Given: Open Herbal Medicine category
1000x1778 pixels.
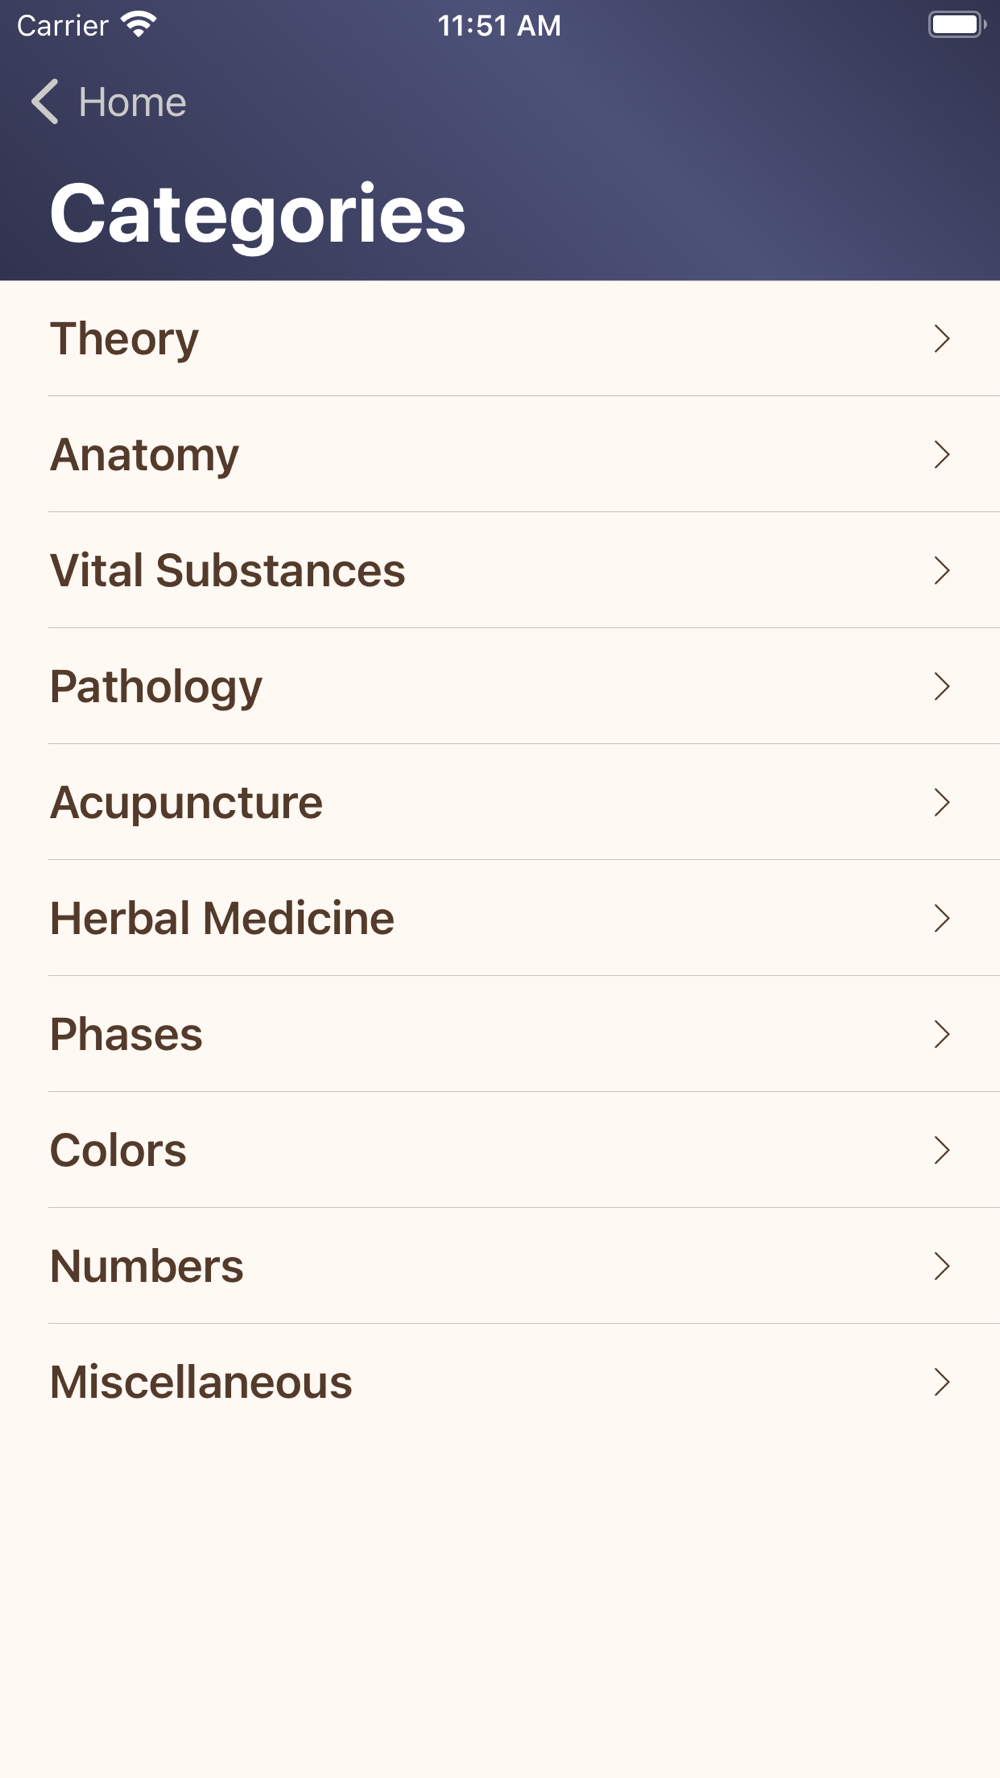Looking at the screenshot, I should coord(500,919).
